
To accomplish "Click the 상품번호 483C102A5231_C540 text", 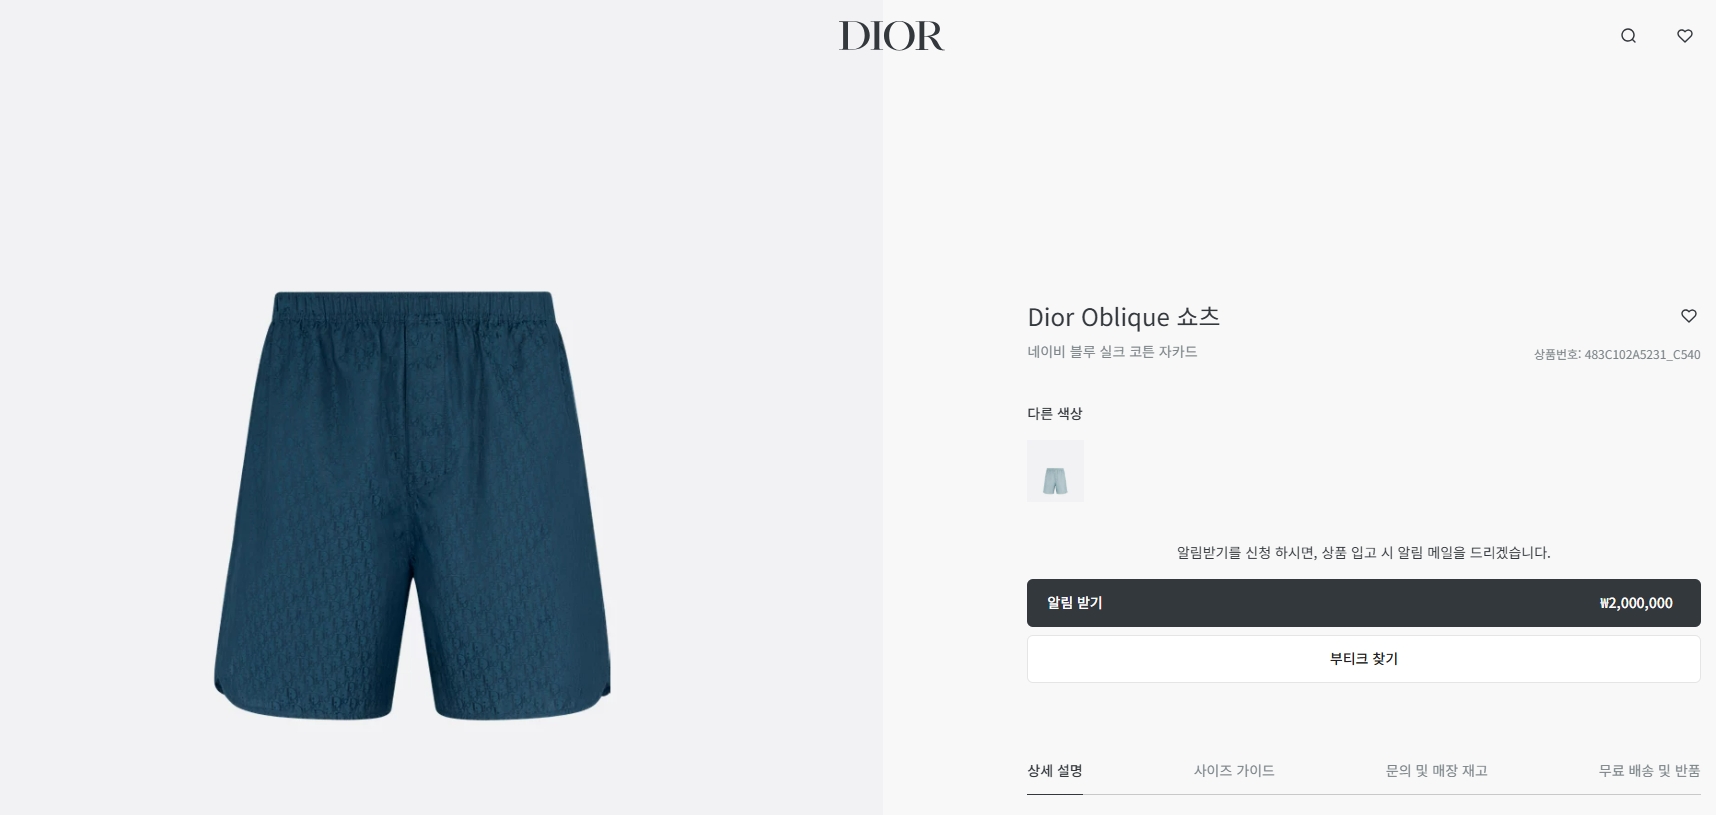I will pos(1617,354).
